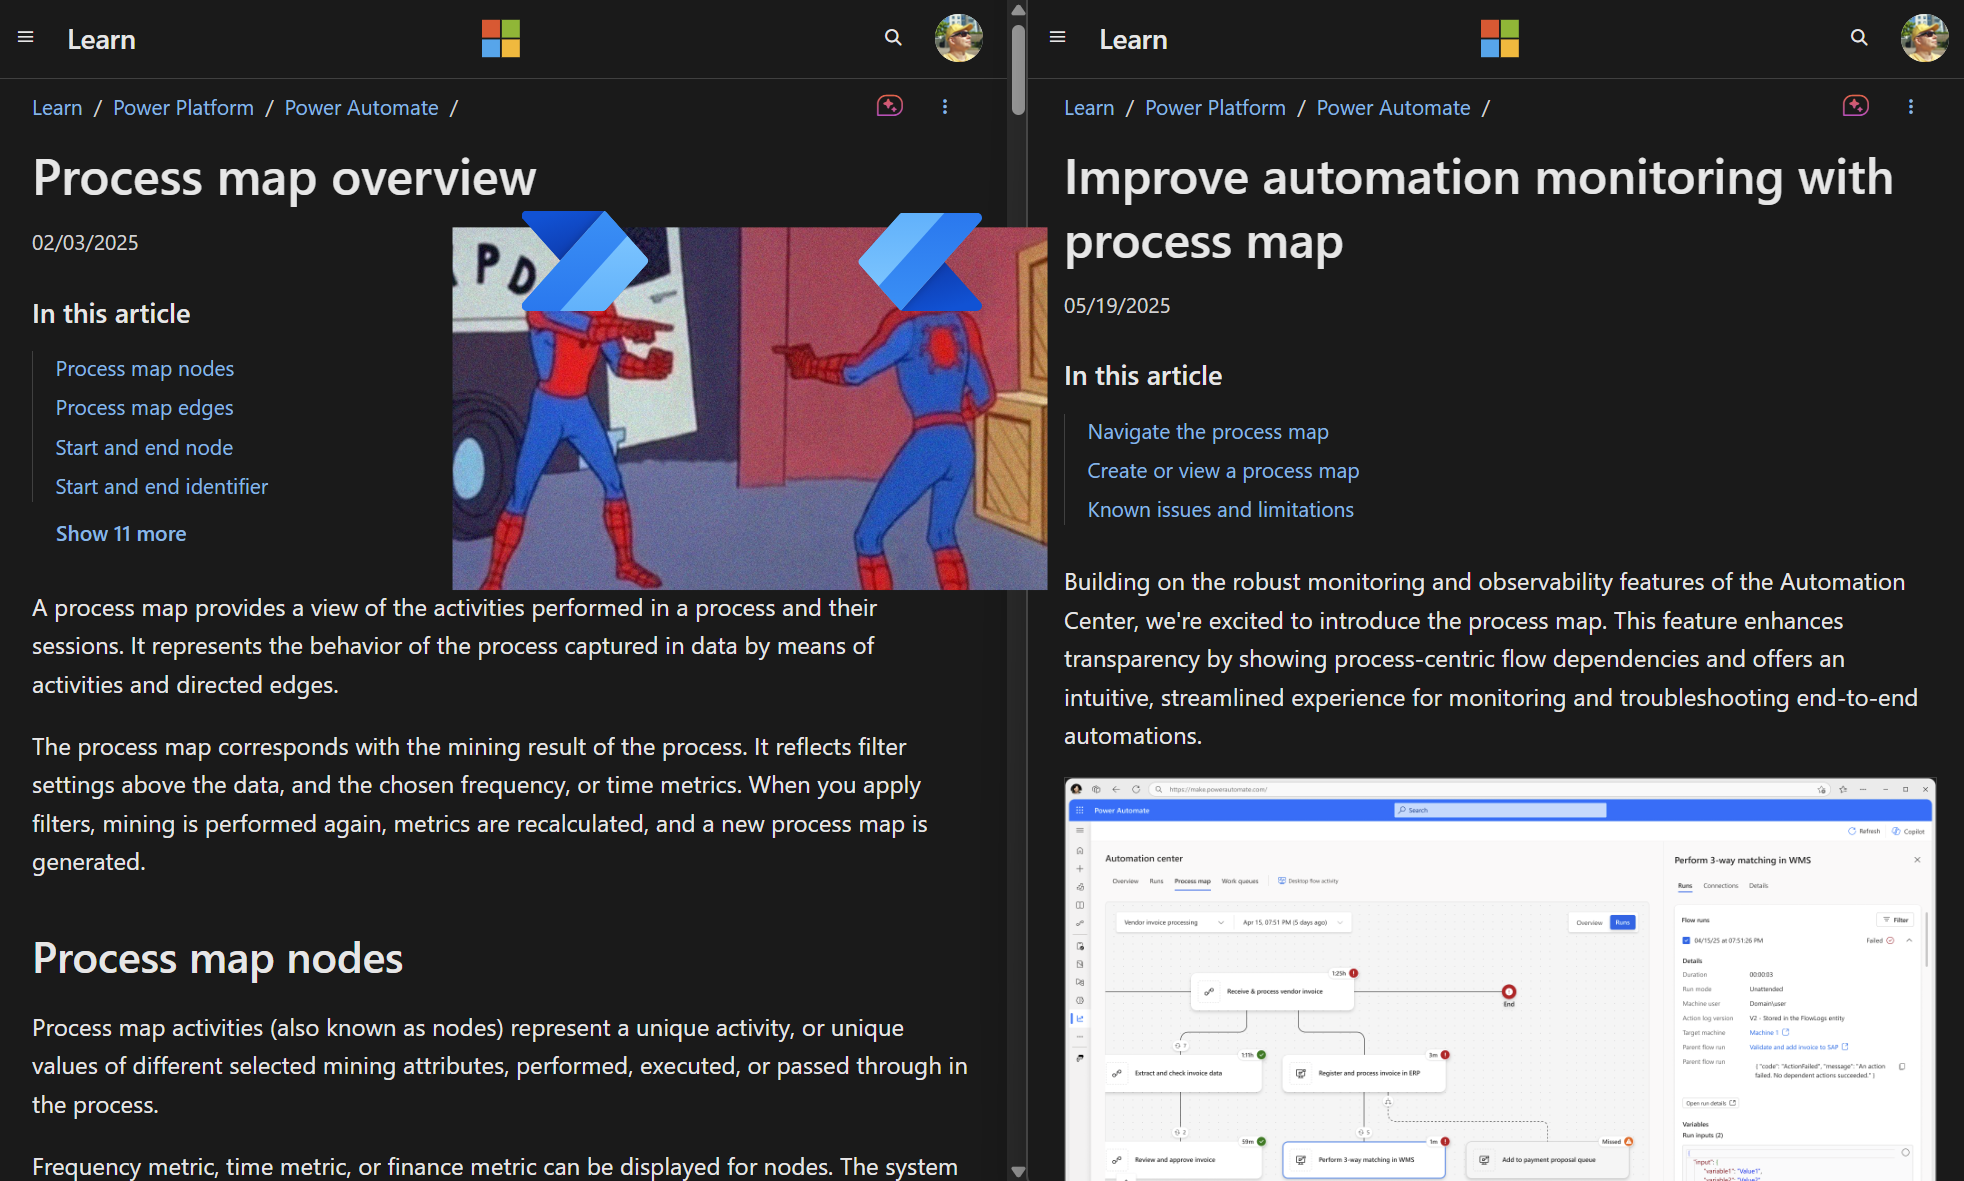
Task: Open search in the left window header
Action: click(x=893, y=38)
